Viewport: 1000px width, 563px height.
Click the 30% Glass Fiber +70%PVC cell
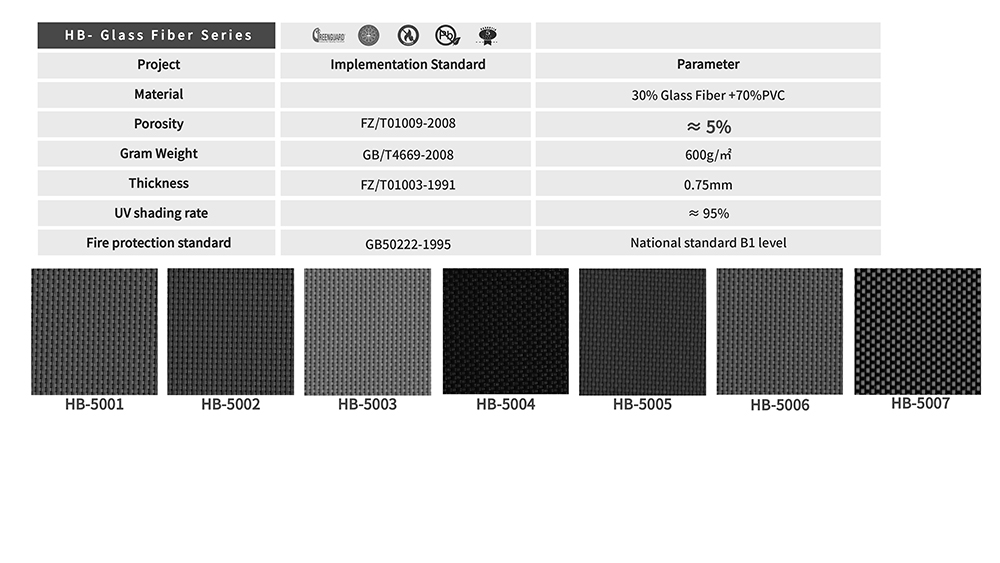[x=708, y=95]
